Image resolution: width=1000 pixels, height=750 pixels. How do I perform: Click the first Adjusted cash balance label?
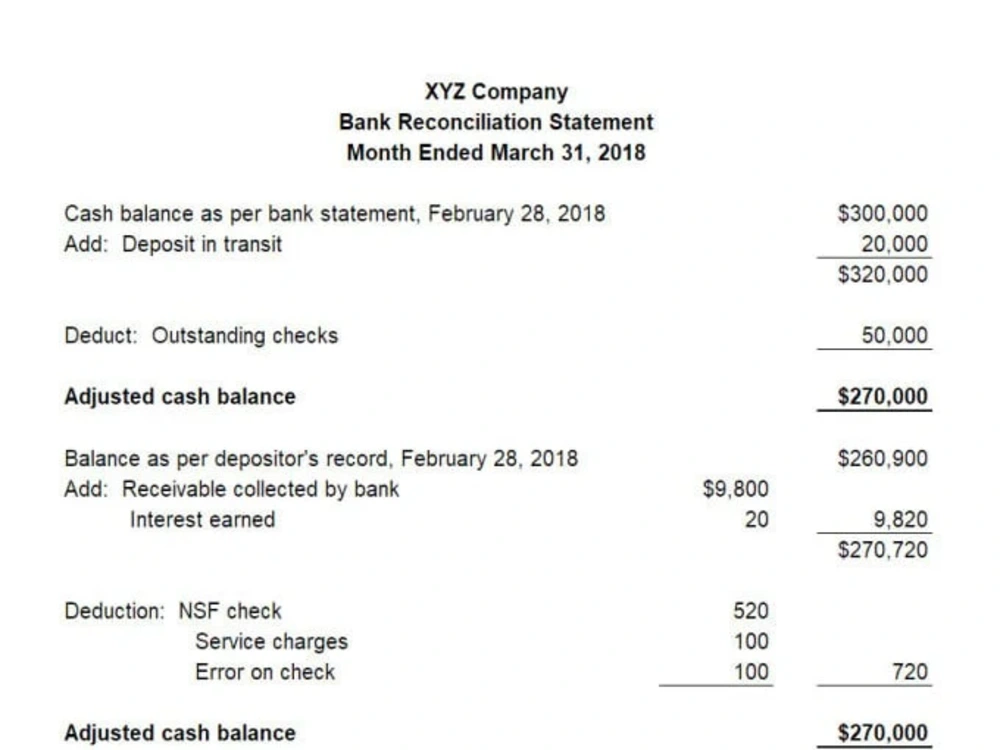[180, 397]
